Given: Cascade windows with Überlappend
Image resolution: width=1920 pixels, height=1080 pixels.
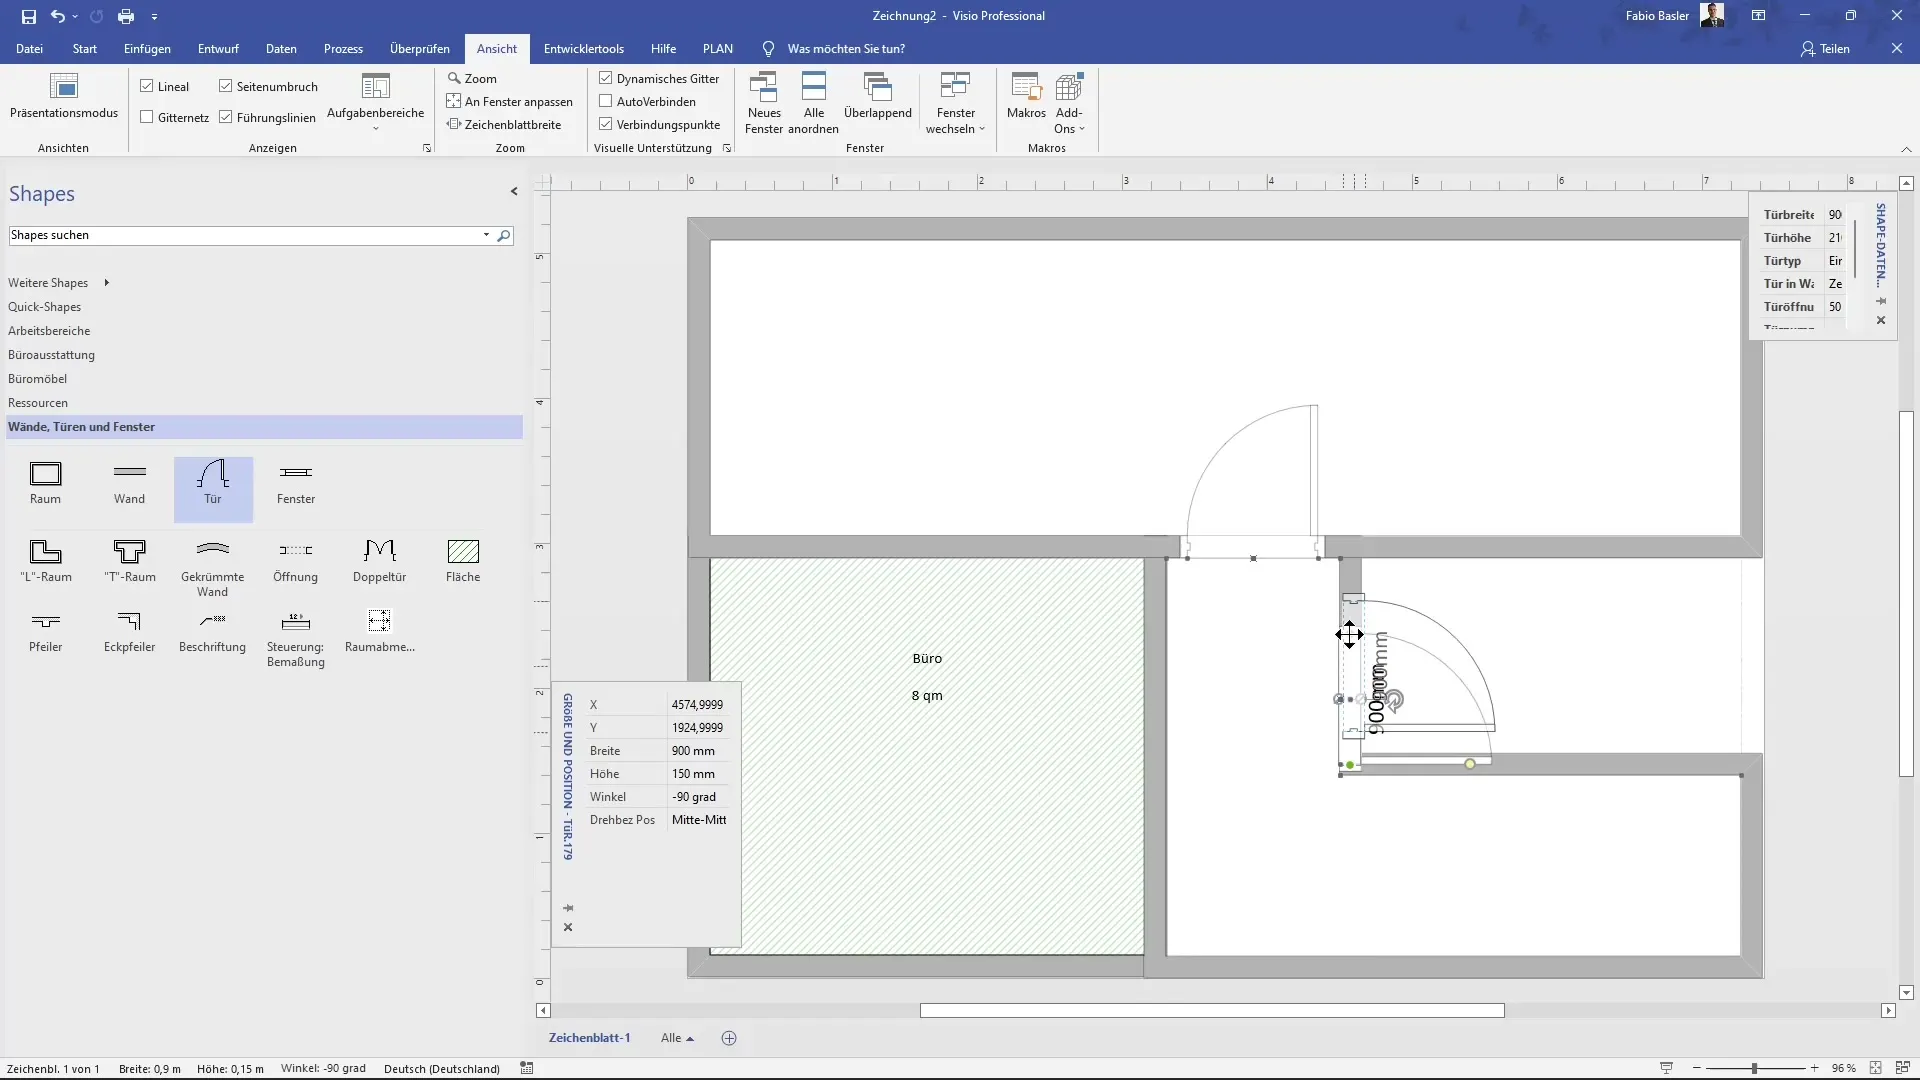Looking at the screenshot, I should [x=878, y=97].
